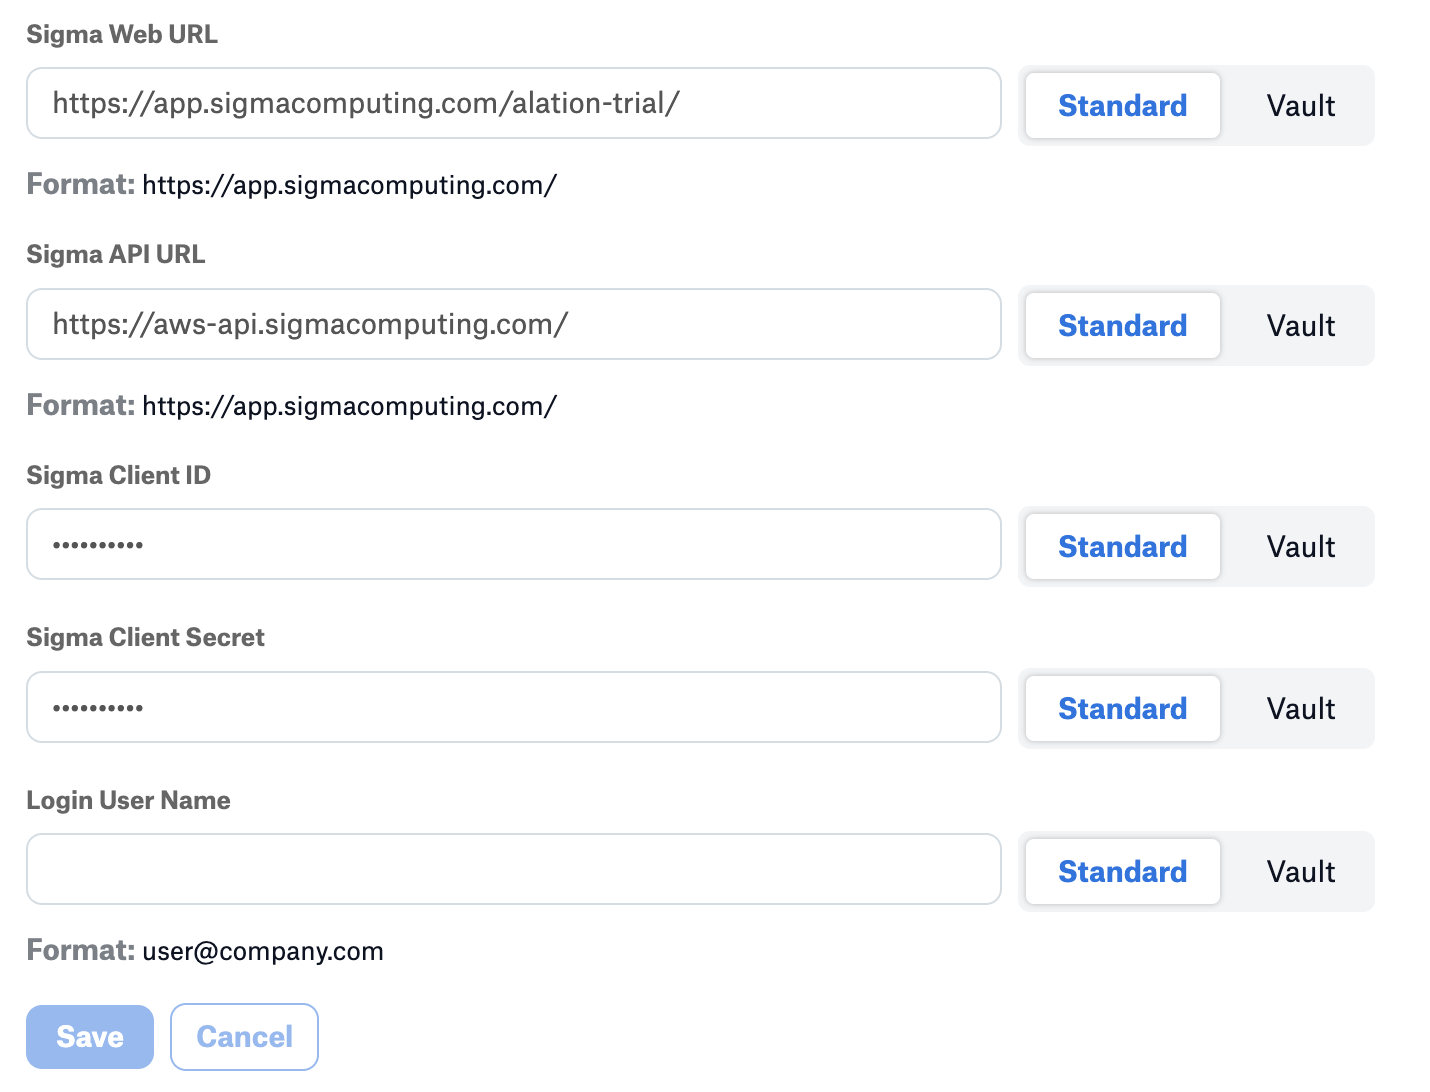Viewport: 1430px width, 1092px height.
Task: Click the Sigma Client Secret label
Action: pos(145,637)
